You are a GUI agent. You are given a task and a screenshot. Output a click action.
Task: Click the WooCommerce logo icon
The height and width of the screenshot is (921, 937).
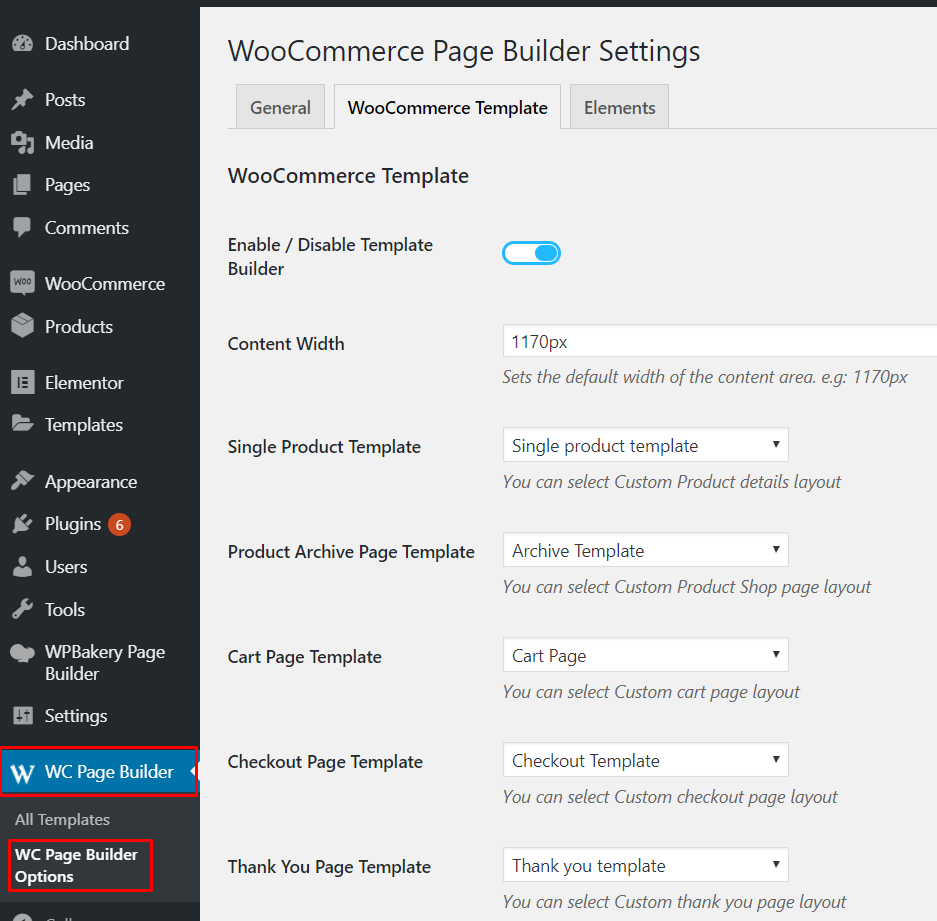click(22, 283)
